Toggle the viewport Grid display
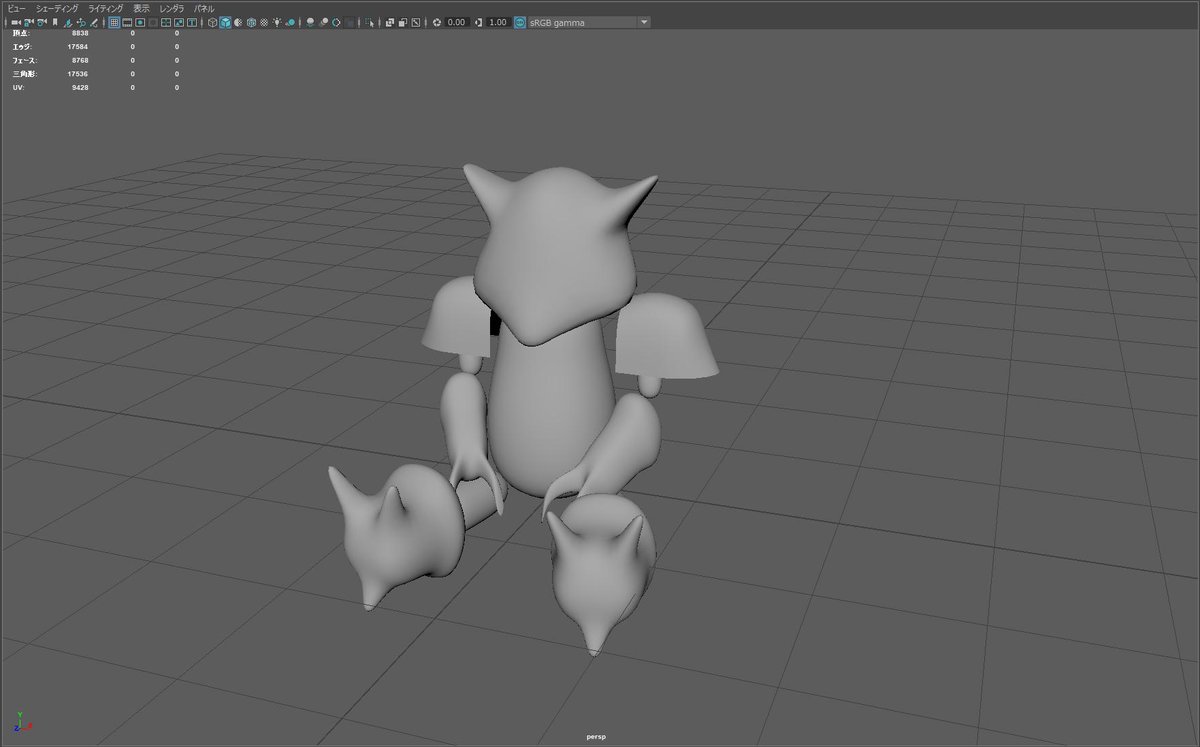This screenshot has height=747, width=1200. [114, 22]
